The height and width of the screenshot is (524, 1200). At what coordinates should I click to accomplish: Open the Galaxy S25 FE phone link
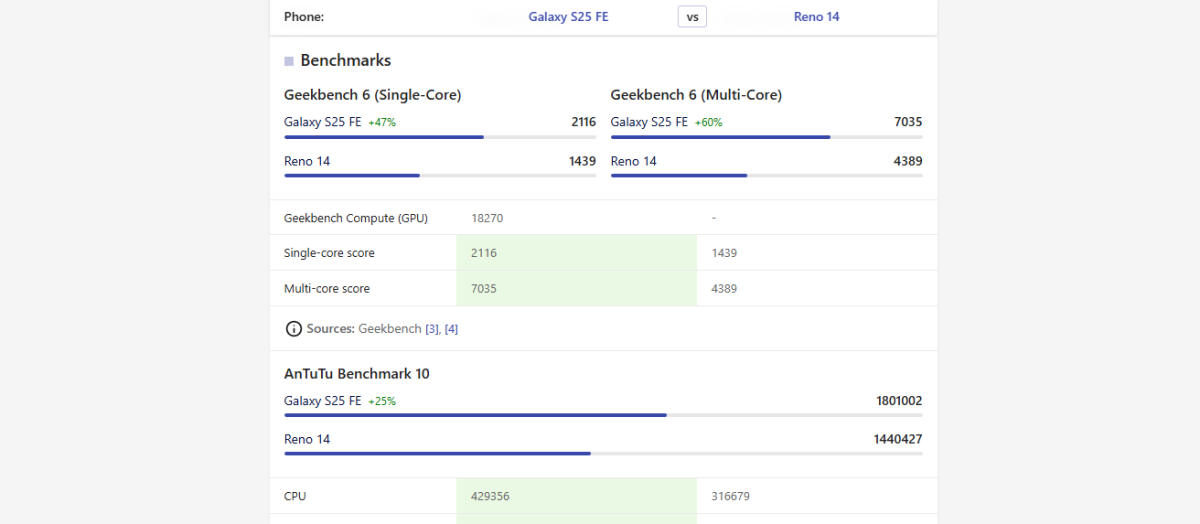coord(568,17)
